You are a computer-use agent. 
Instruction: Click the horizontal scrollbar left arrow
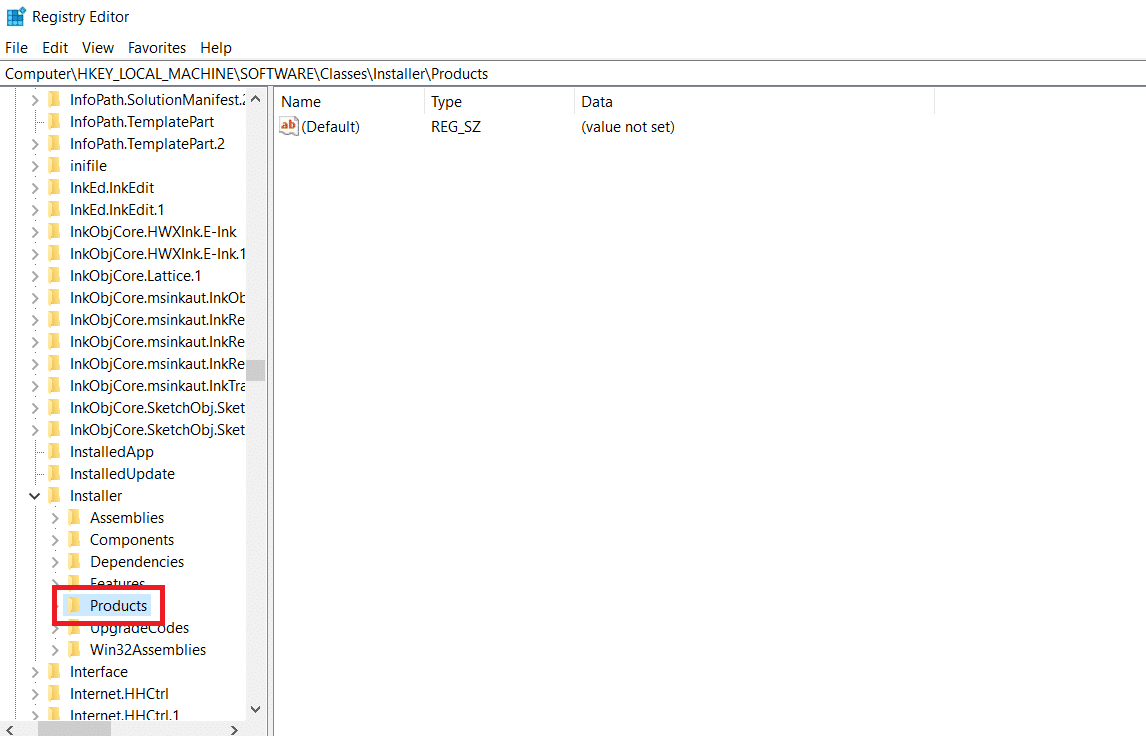click(x=10, y=729)
